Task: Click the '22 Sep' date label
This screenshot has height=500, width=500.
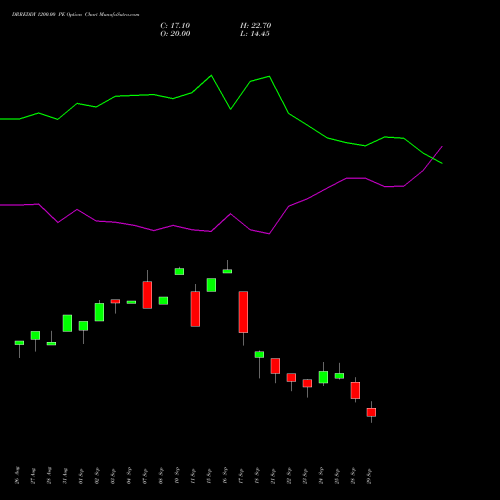Action: pos(289,475)
